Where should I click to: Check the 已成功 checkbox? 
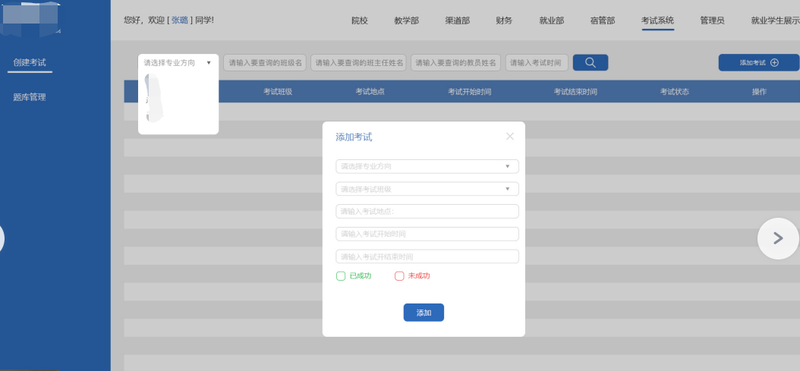(x=341, y=276)
